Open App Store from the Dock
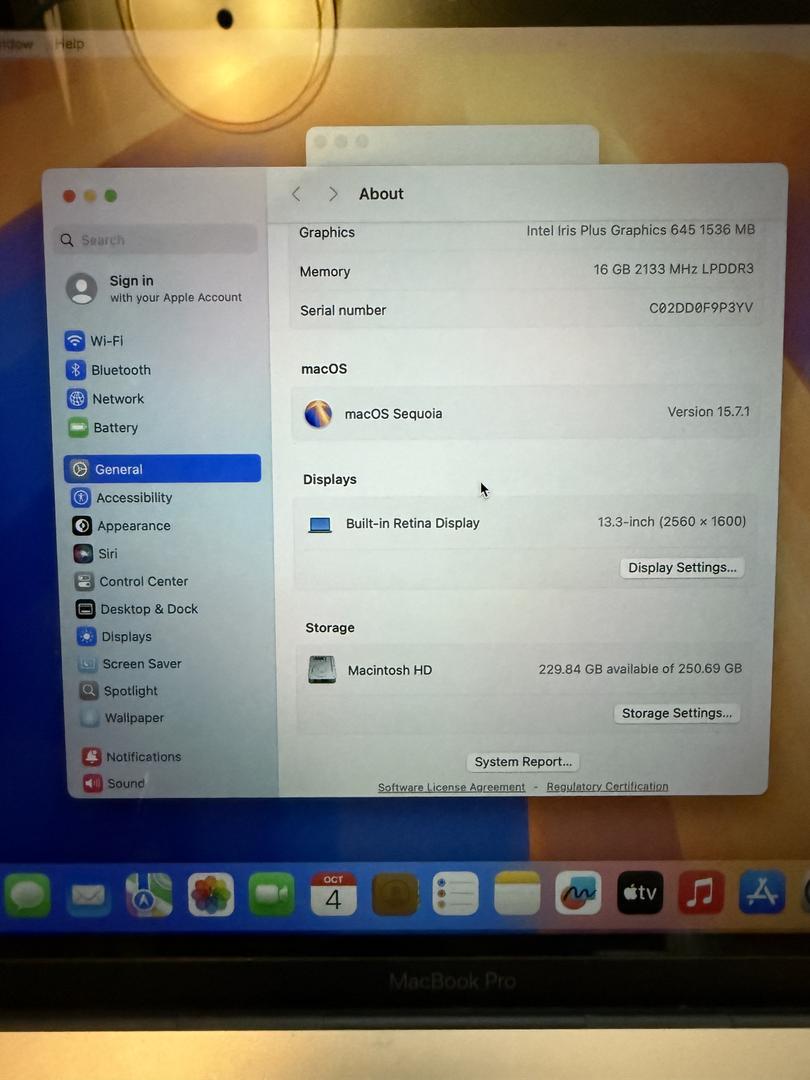Viewport: 810px width, 1080px height. [762, 892]
